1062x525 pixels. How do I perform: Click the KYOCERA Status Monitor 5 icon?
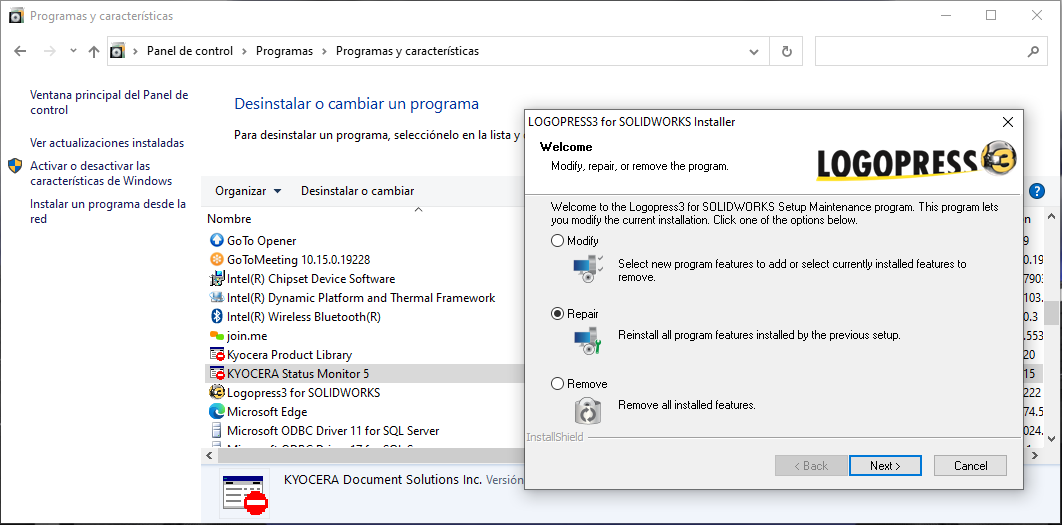[x=217, y=373]
